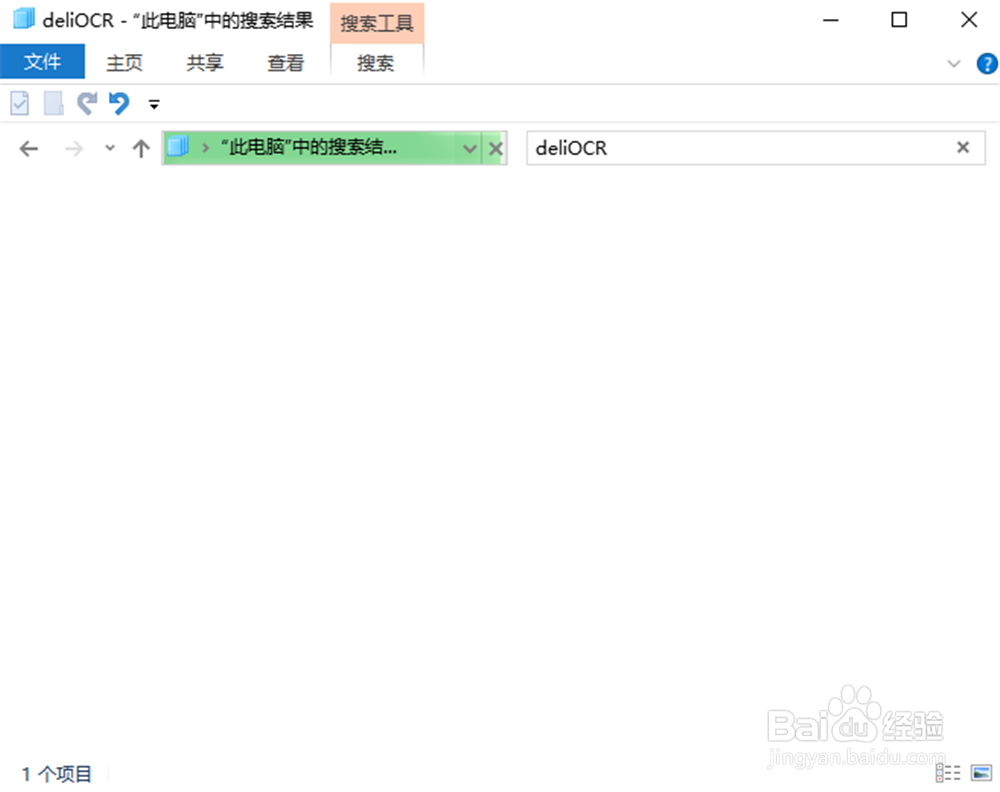Viewport: 1000px width, 792px height.
Task: Go back with the back arrow
Action: click(29, 149)
